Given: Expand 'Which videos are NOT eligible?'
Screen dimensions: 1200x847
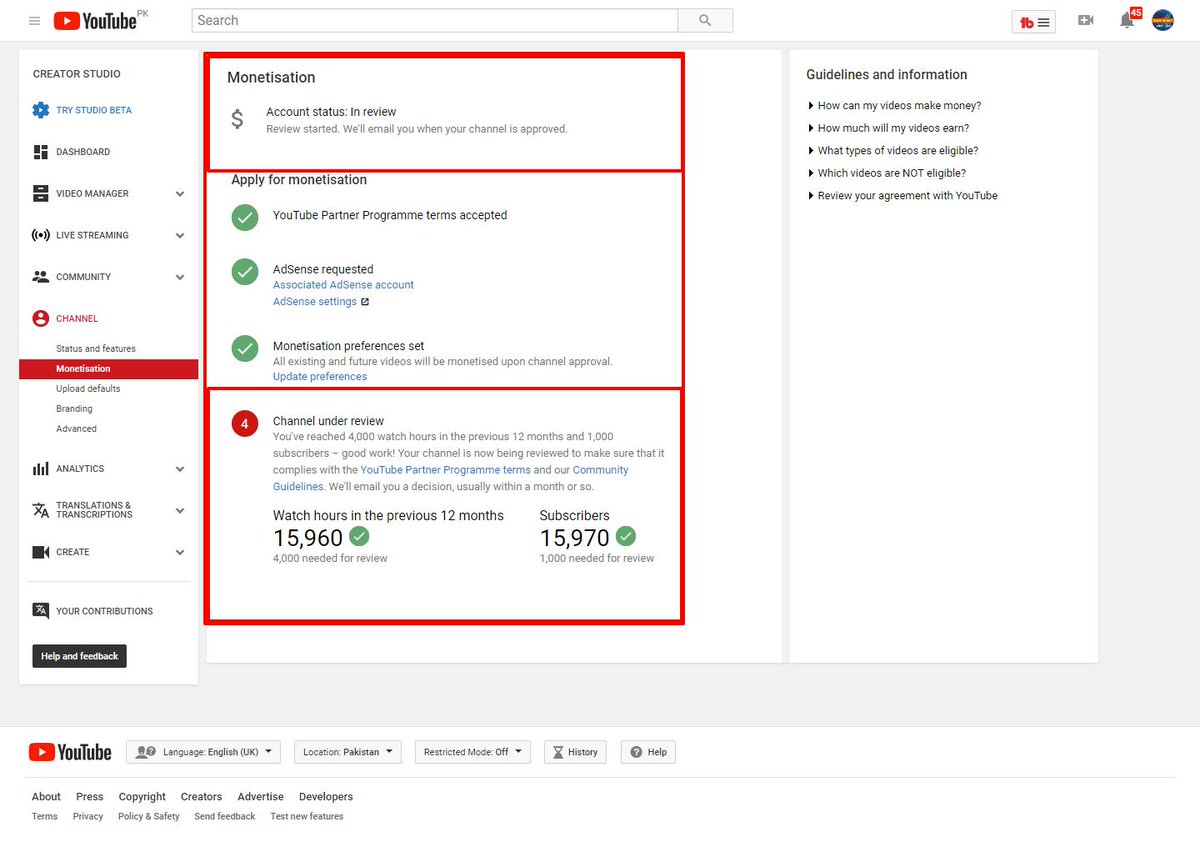Looking at the screenshot, I should [886, 173].
